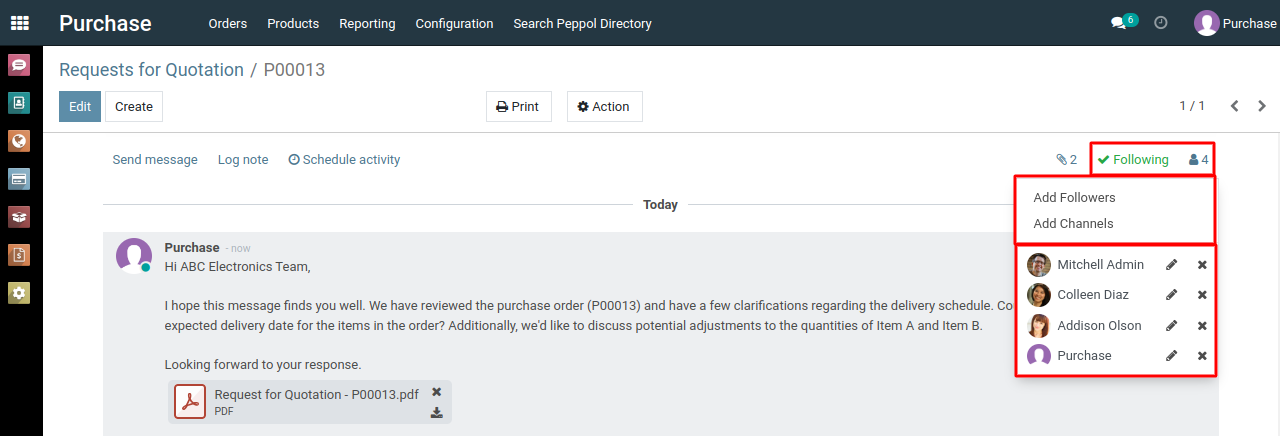The height and width of the screenshot is (436, 1280).
Task: Go to next record arrow
Action: pos(1262,106)
